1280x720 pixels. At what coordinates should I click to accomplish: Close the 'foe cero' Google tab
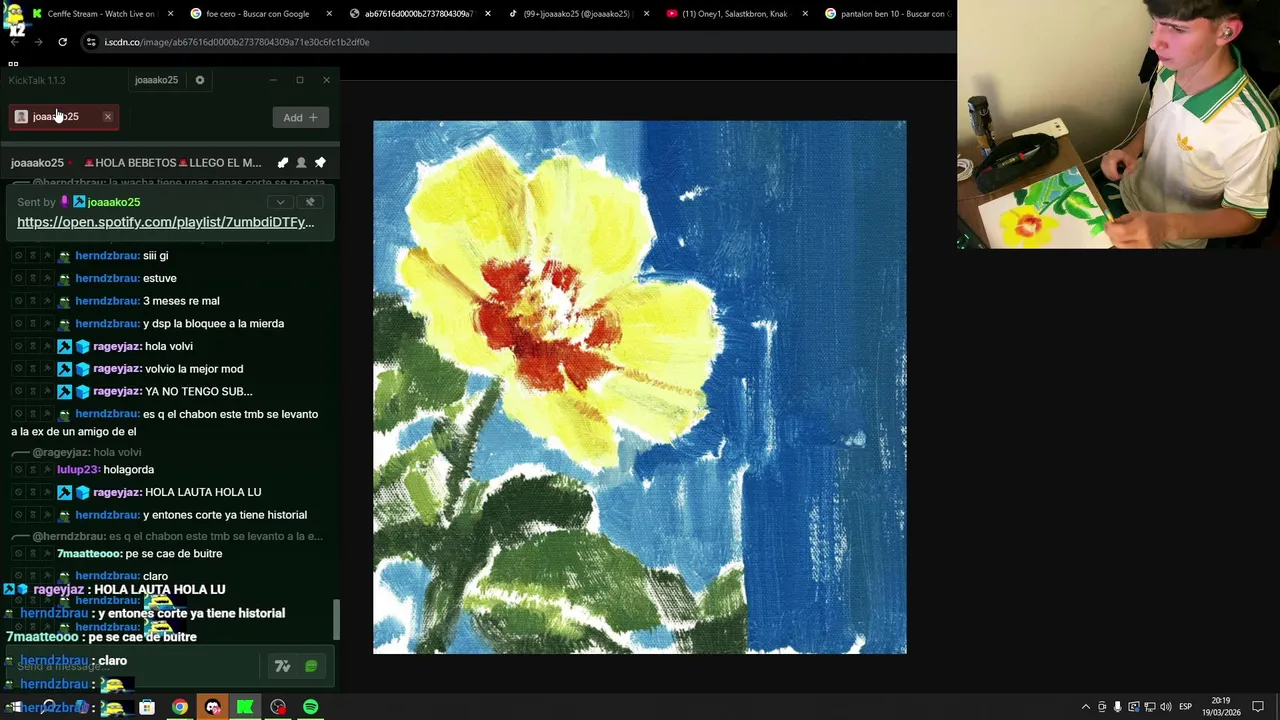point(329,14)
